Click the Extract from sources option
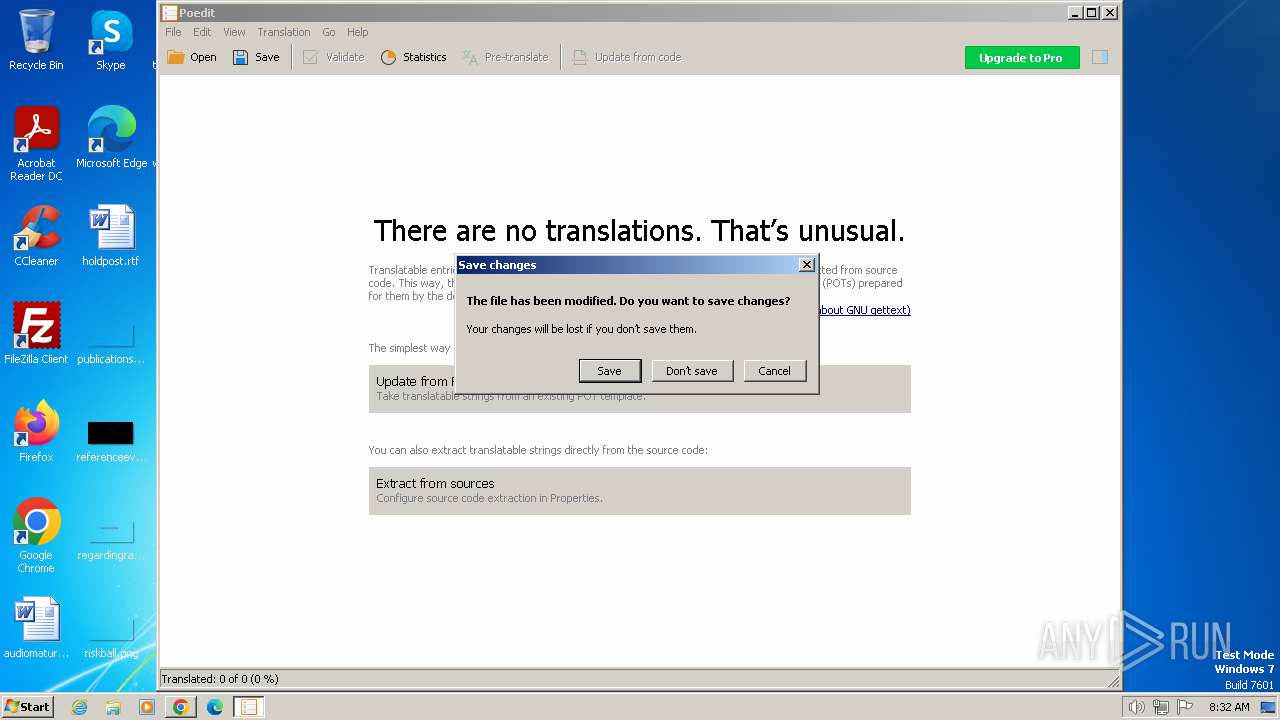This screenshot has width=1280, height=720. pos(640,490)
